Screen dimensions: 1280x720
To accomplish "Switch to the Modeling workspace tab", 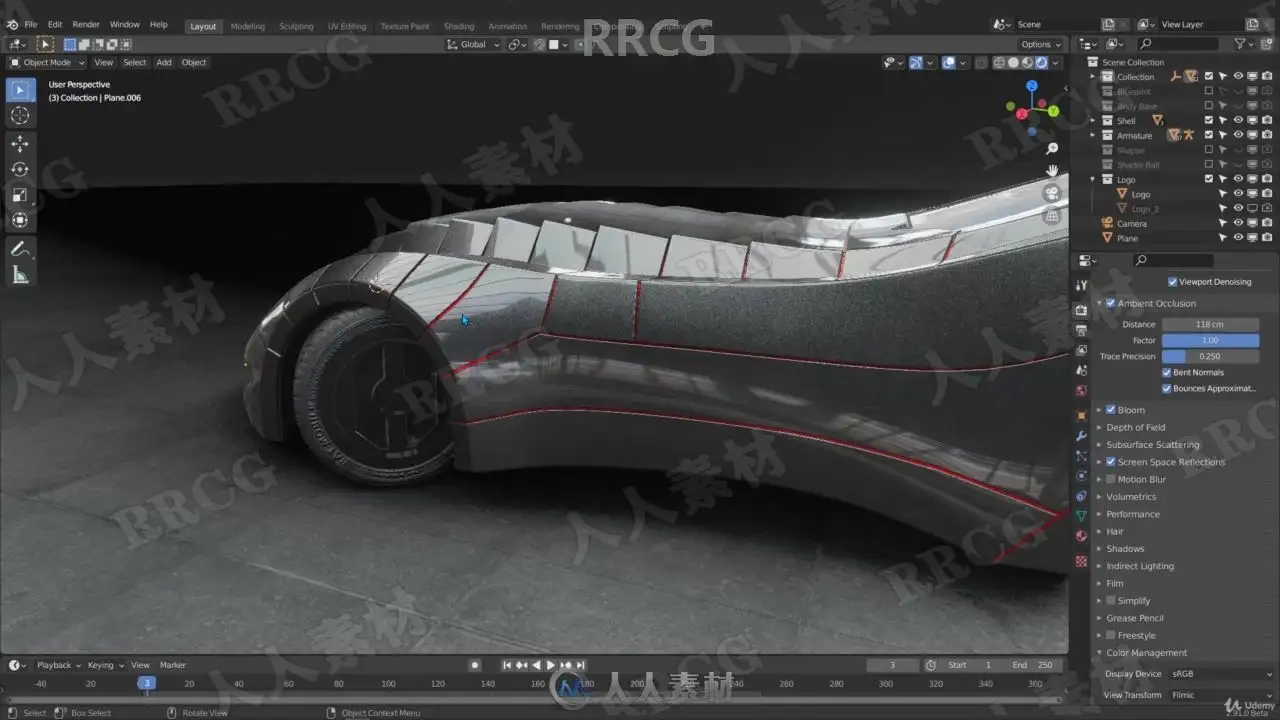I will [247, 26].
